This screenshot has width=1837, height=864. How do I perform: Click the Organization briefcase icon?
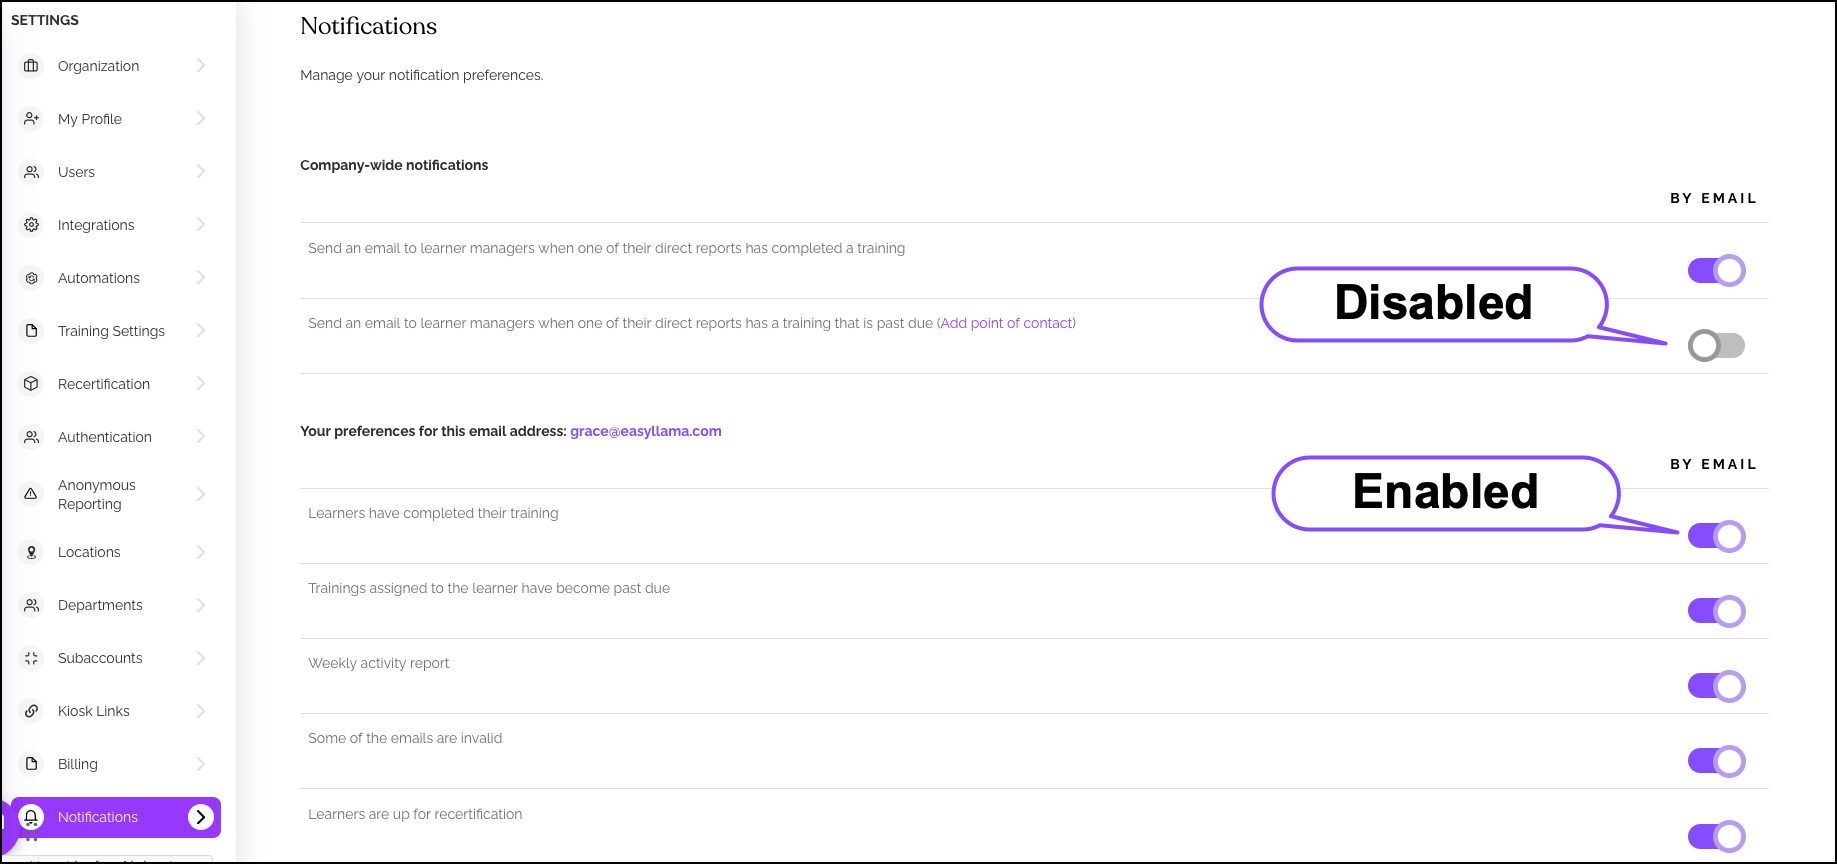(32, 66)
